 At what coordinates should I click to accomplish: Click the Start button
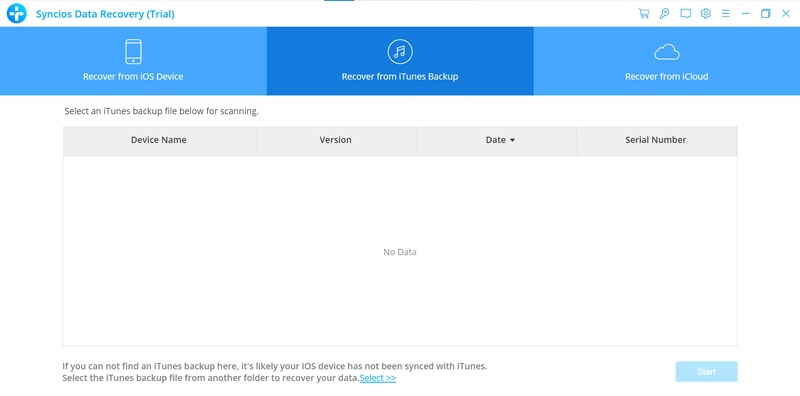pyautogui.click(x=707, y=372)
